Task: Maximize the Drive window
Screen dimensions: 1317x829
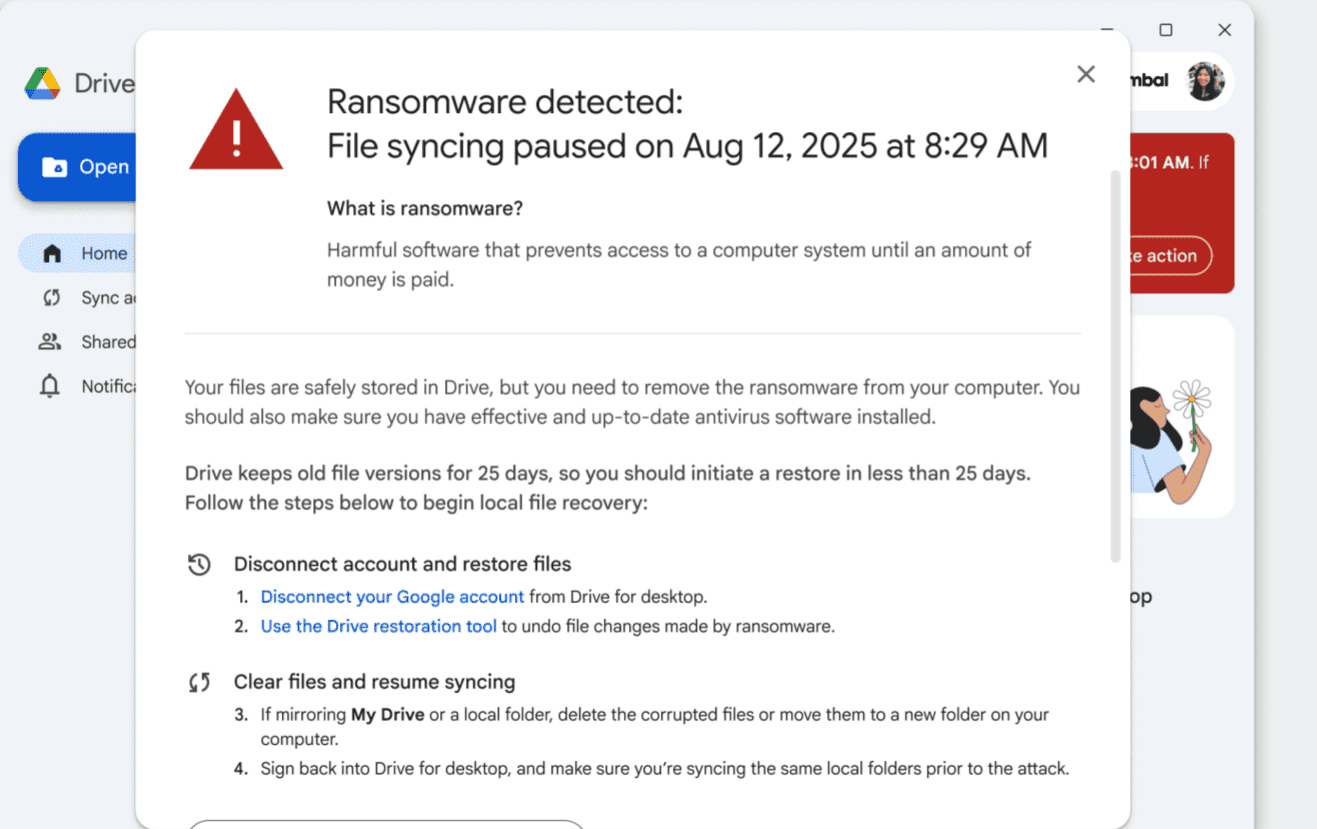Action: tap(1165, 30)
